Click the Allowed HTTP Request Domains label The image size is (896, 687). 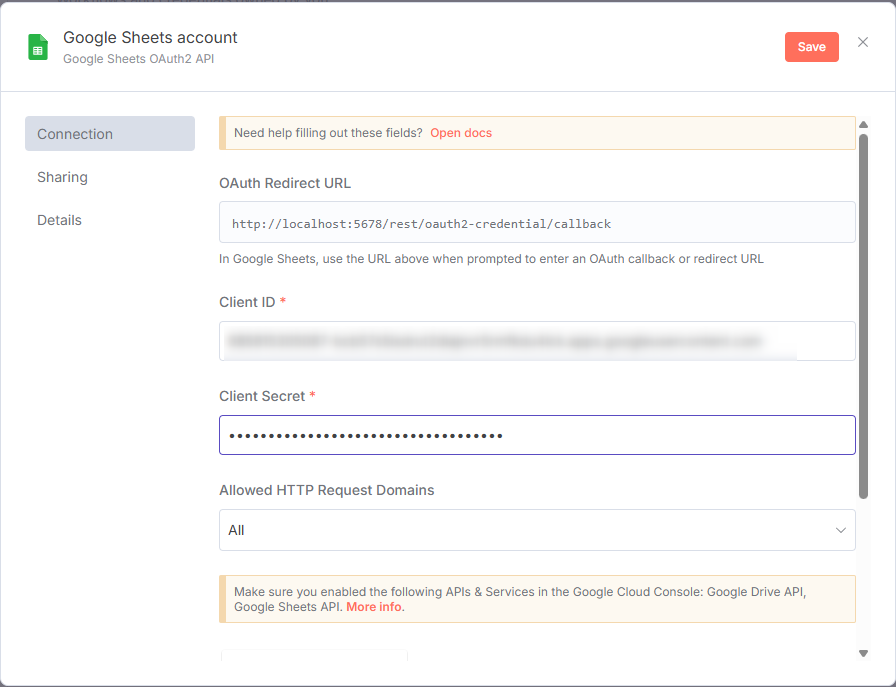click(327, 490)
